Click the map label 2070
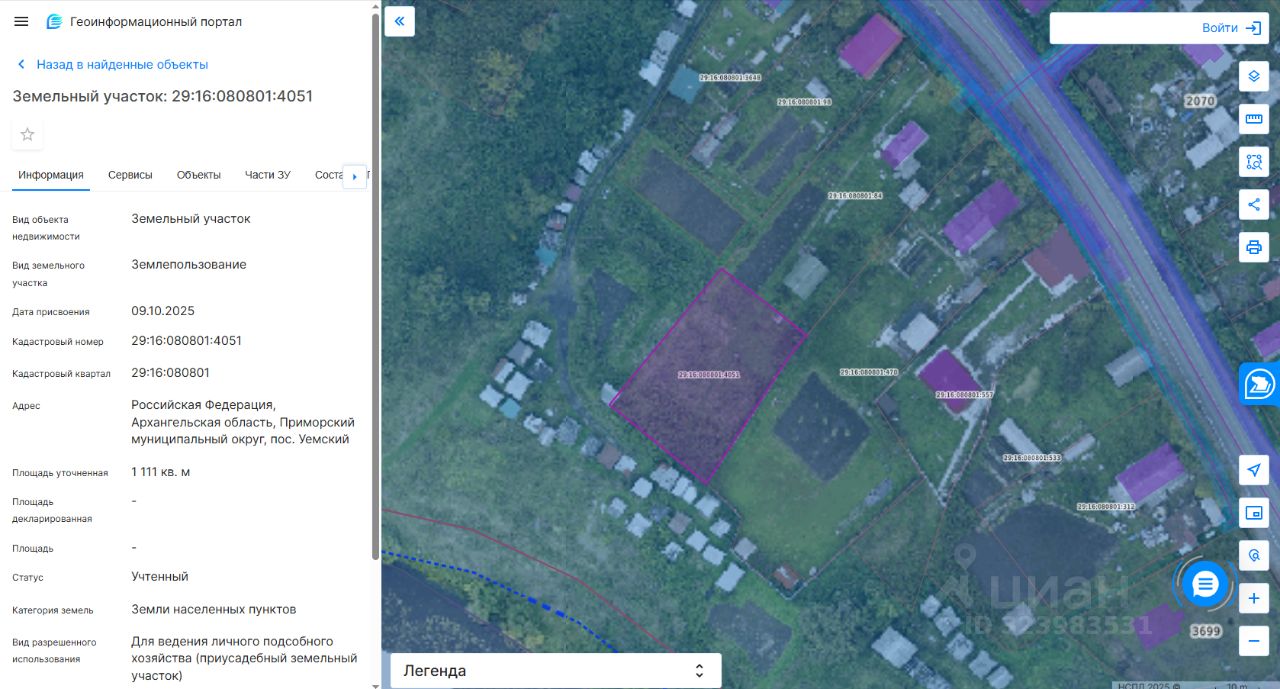This screenshot has width=1280, height=689. point(1199,101)
